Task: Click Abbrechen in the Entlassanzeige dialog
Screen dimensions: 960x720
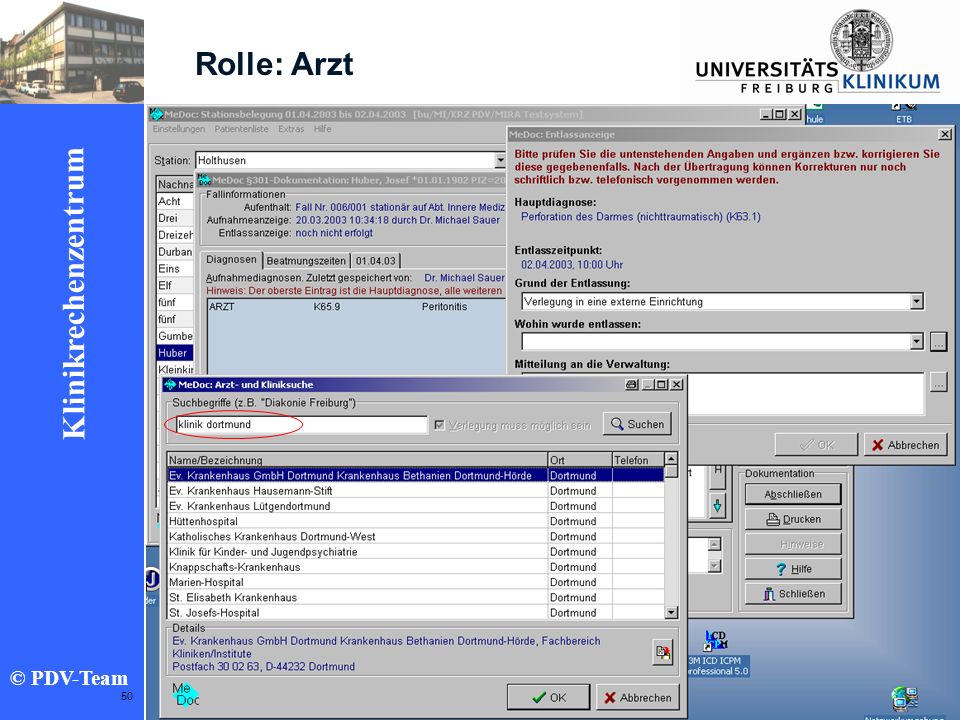Action: 905,445
